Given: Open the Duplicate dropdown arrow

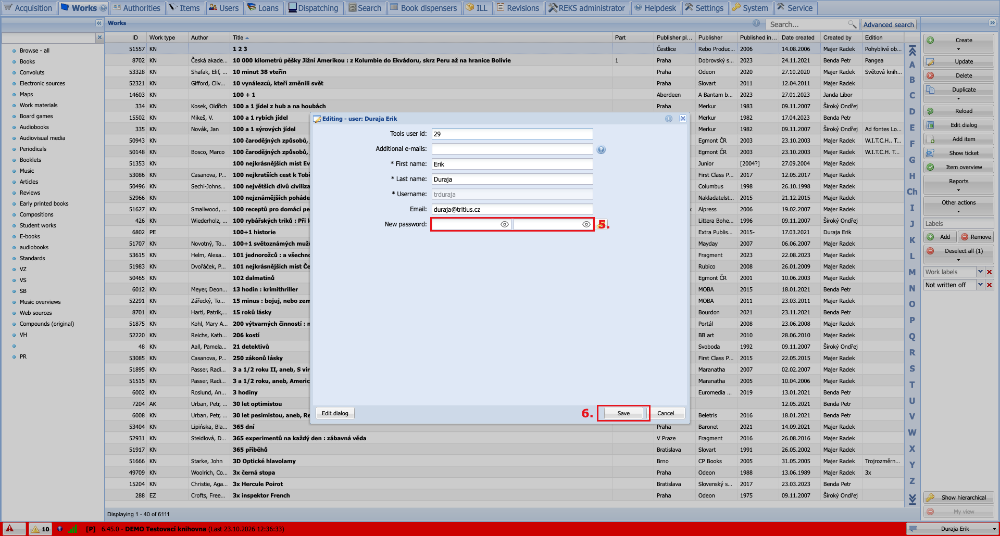Looking at the screenshot, I should pos(959,98).
